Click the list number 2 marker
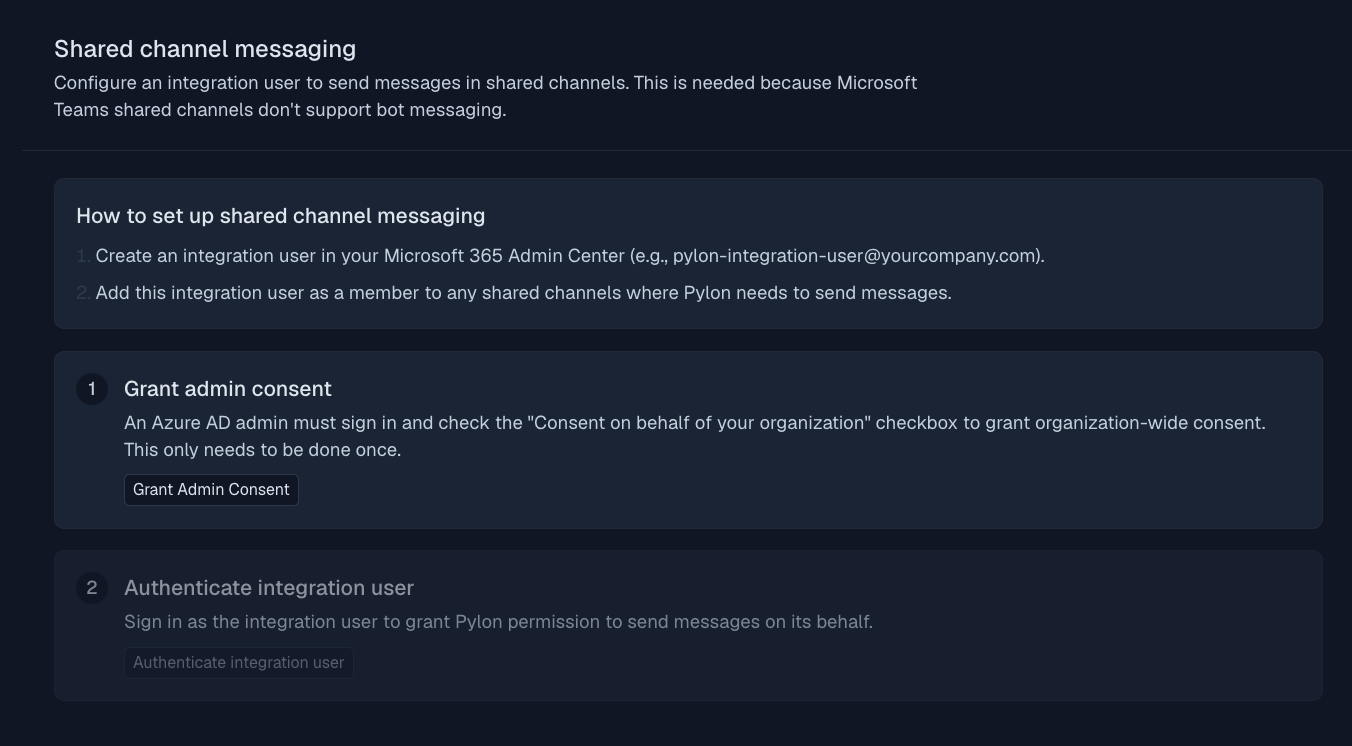 (83, 293)
